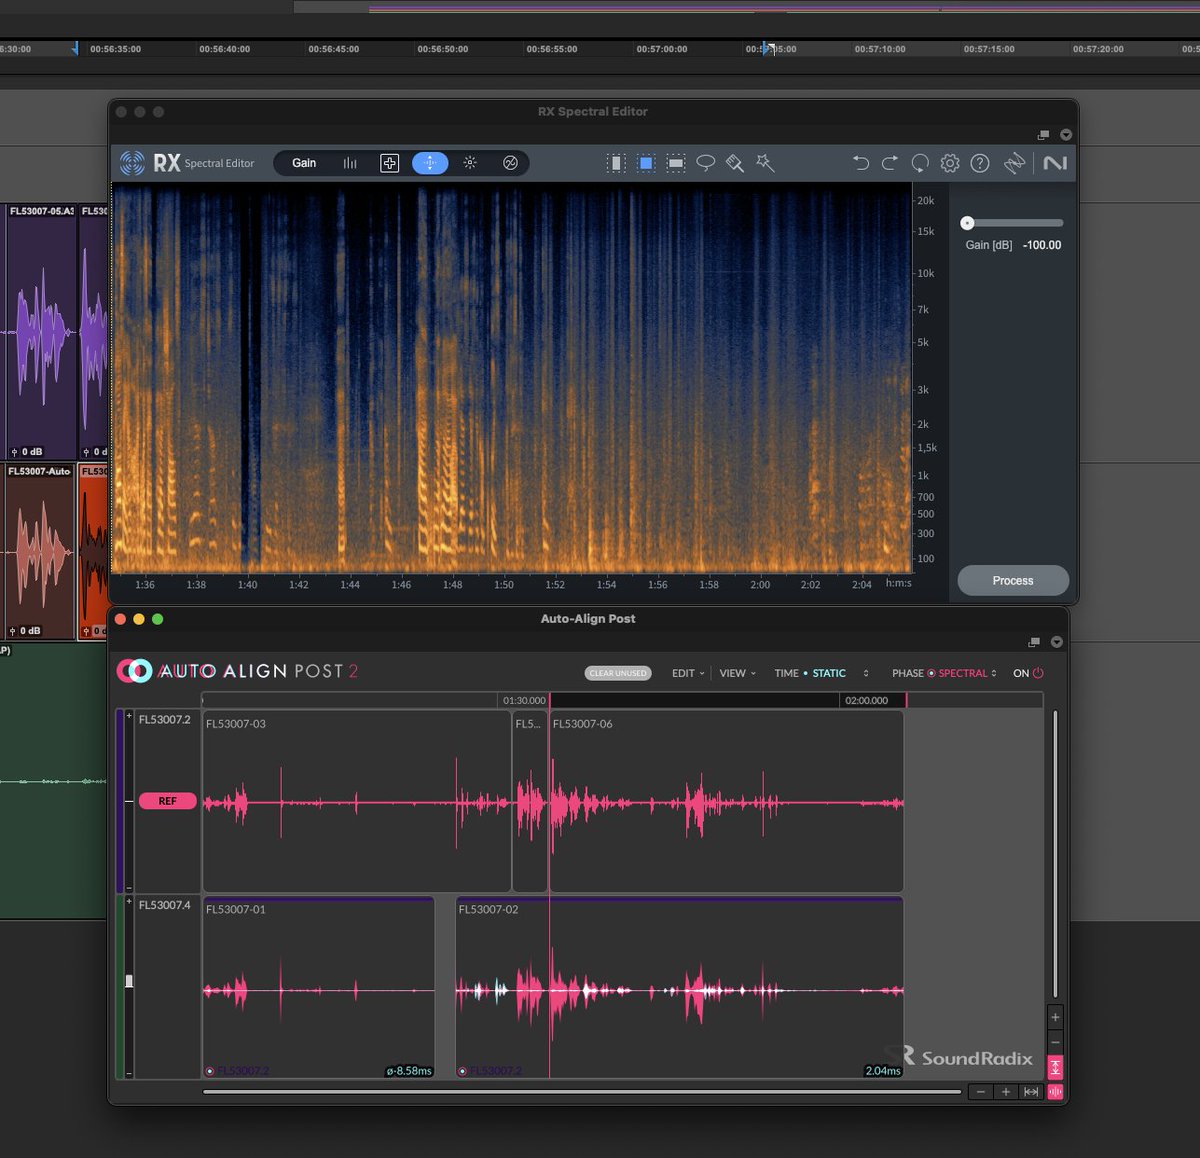Select clip FL53007-06 in Auto-Align
1200x1158 pixels.
[726, 801]
